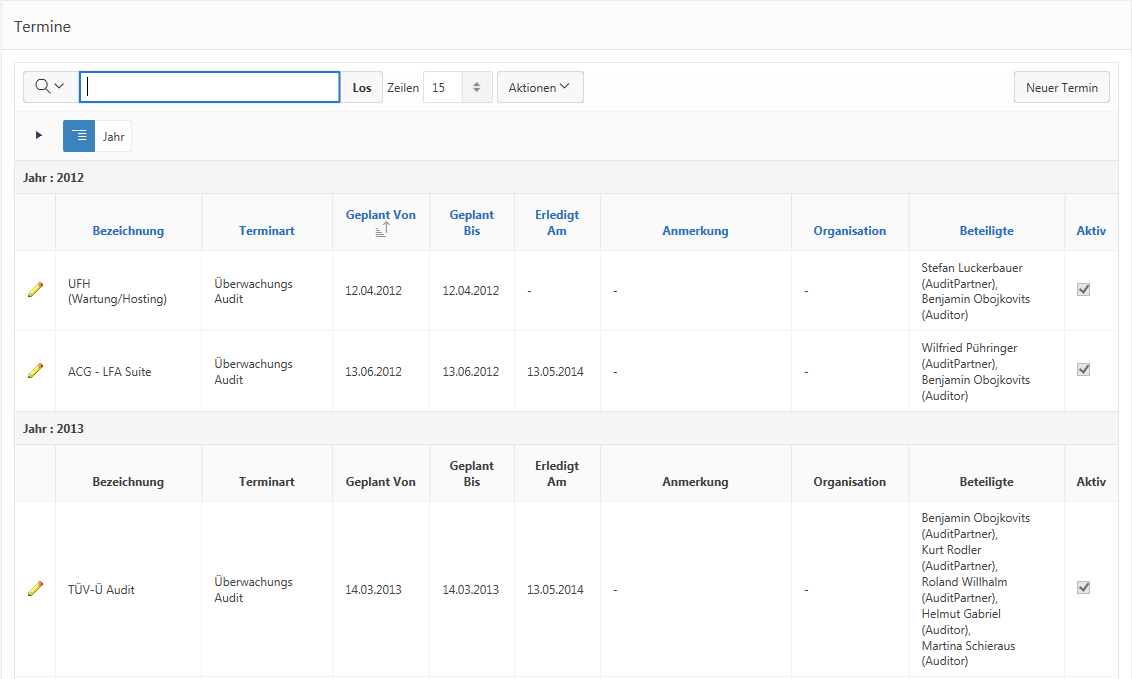Open the search column magnifier dropdown
This screenshot has width=1132, height=679.
pyautogui.click(x=49, y=87)
